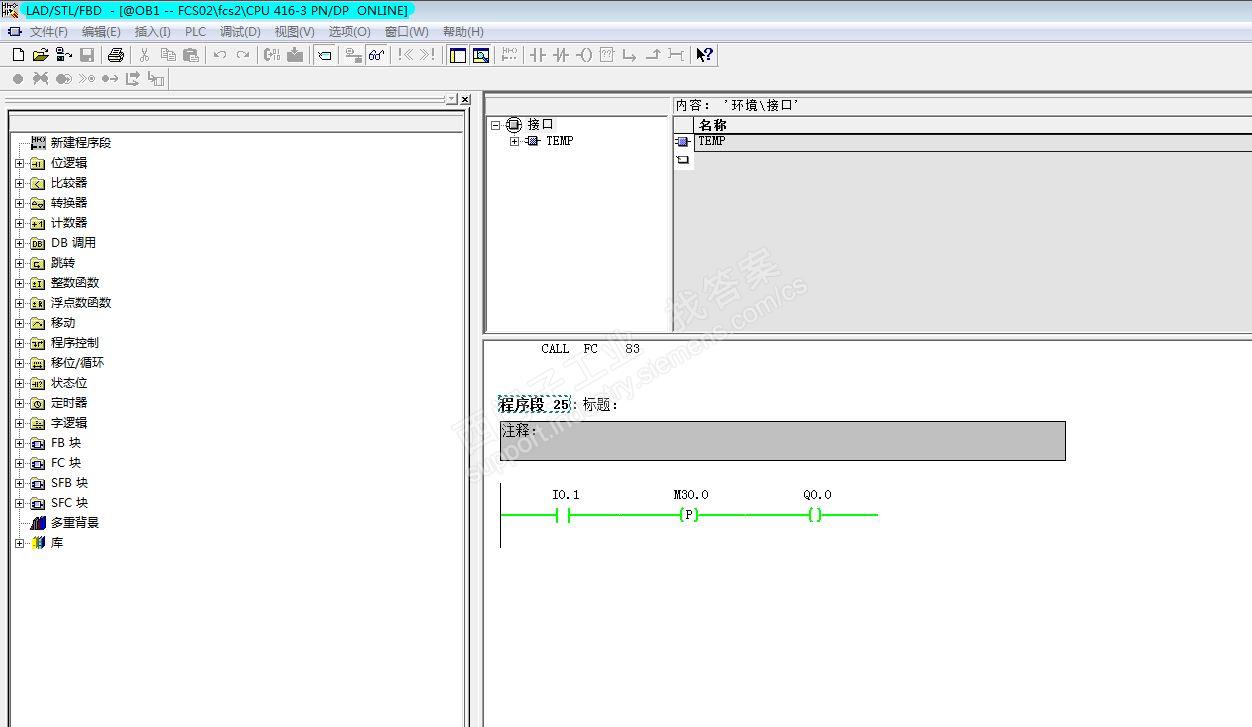Select the FB 块 folder
Image resolution: width=1252 pixels, height=727 pixels.
coord(66,443)
